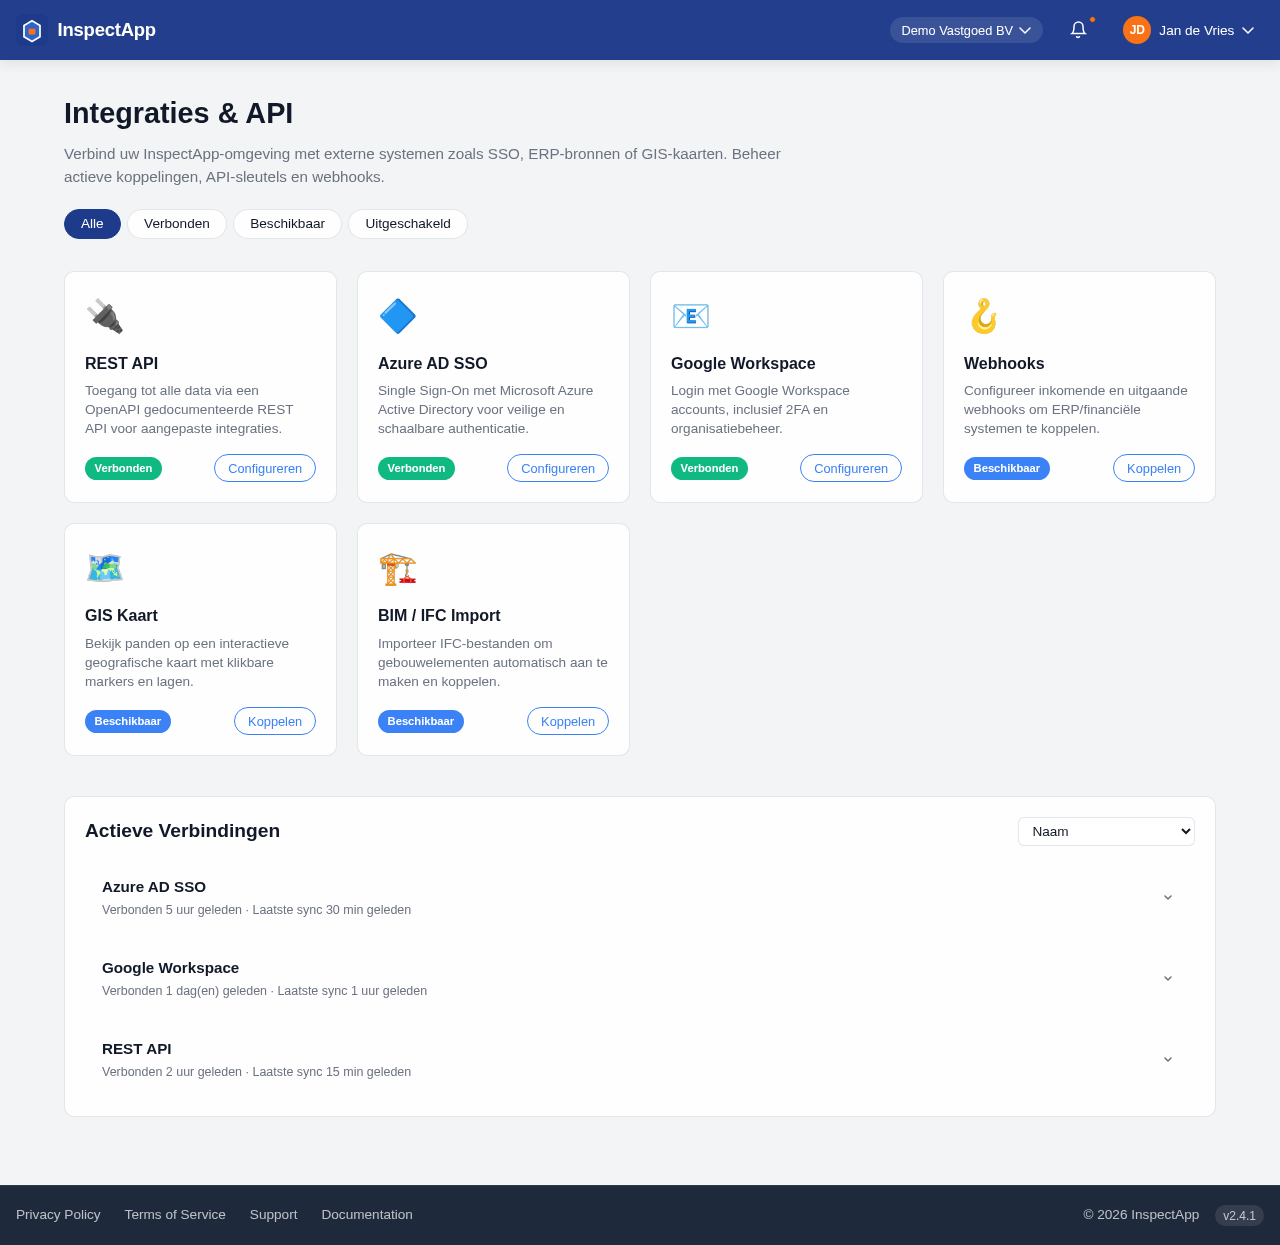
Task: Click the Google Workspace email icon
Action: coord(690,316)
